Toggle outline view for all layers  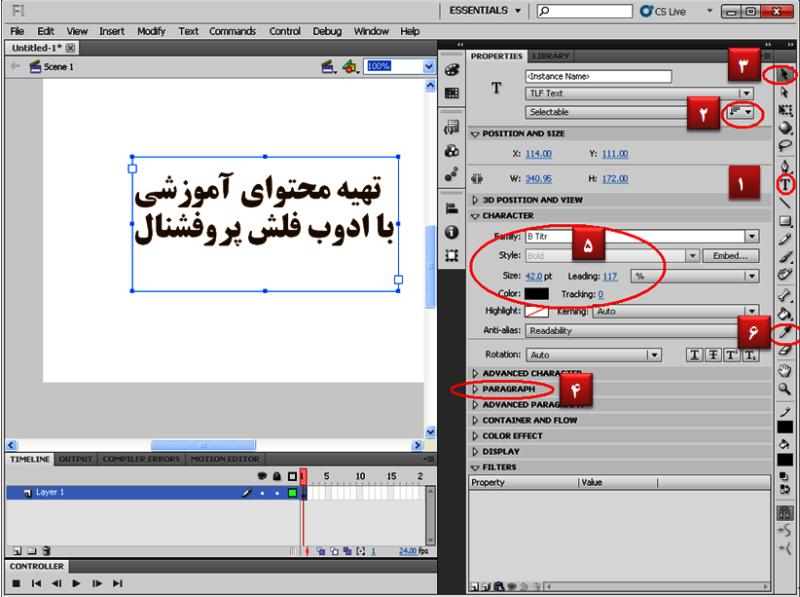tap(292, 476)
